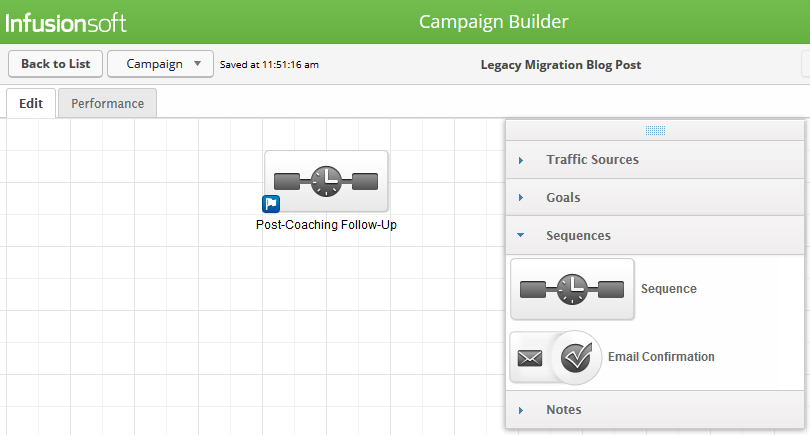Switch to the Edit tab
810x435 pixels.
30,103
